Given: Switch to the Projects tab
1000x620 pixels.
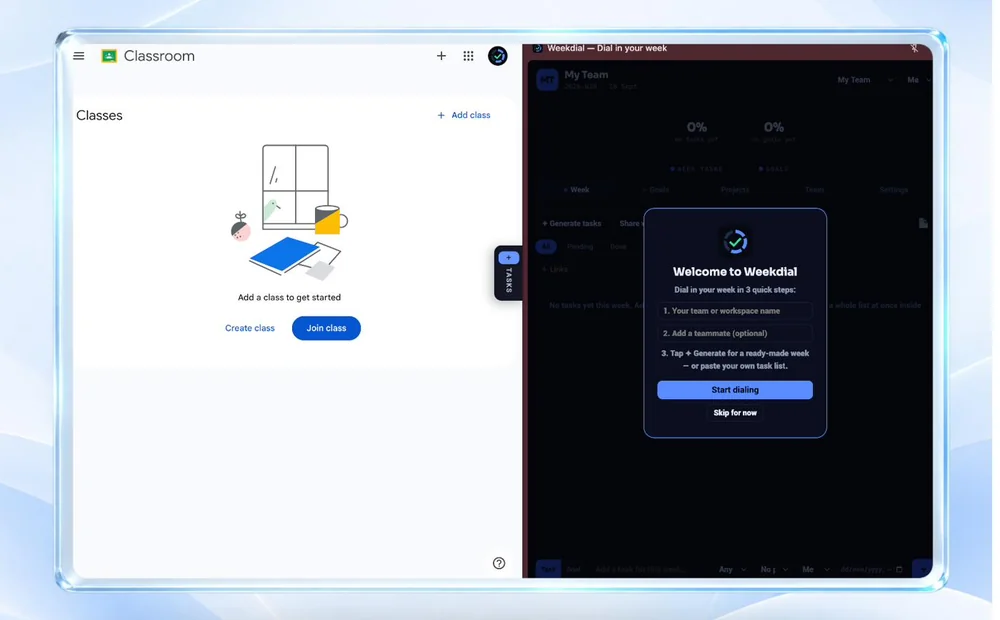Looking at the screenshot, I should 735,189.
